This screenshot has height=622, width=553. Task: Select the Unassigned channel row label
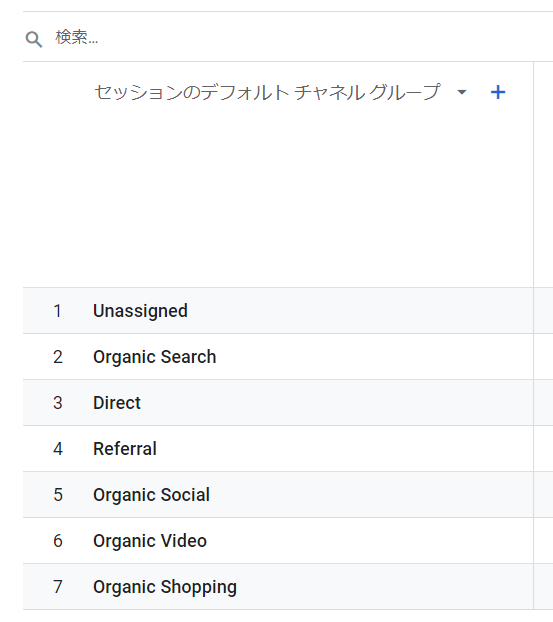(140, 311)
